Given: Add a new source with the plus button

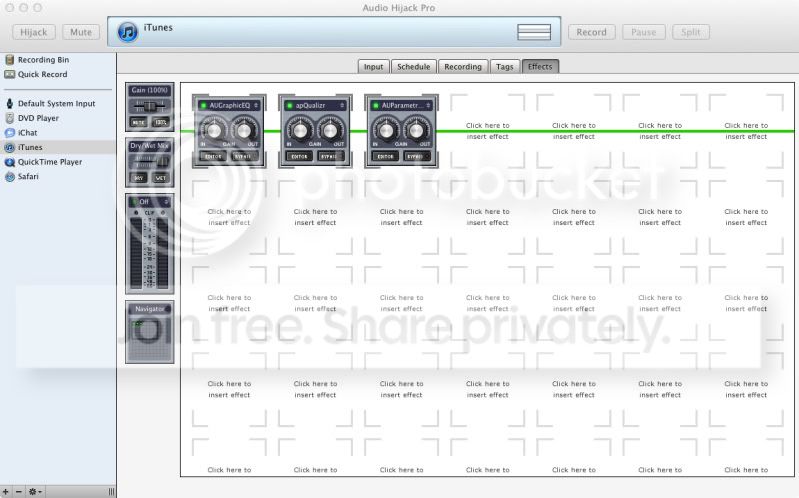Looking at the screenshot, I should [6, 491].
